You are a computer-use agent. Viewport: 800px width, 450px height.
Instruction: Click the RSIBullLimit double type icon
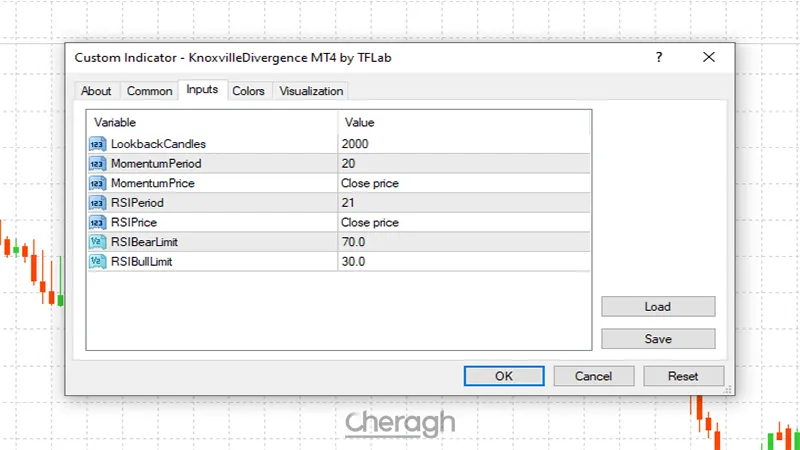[97, 261]
